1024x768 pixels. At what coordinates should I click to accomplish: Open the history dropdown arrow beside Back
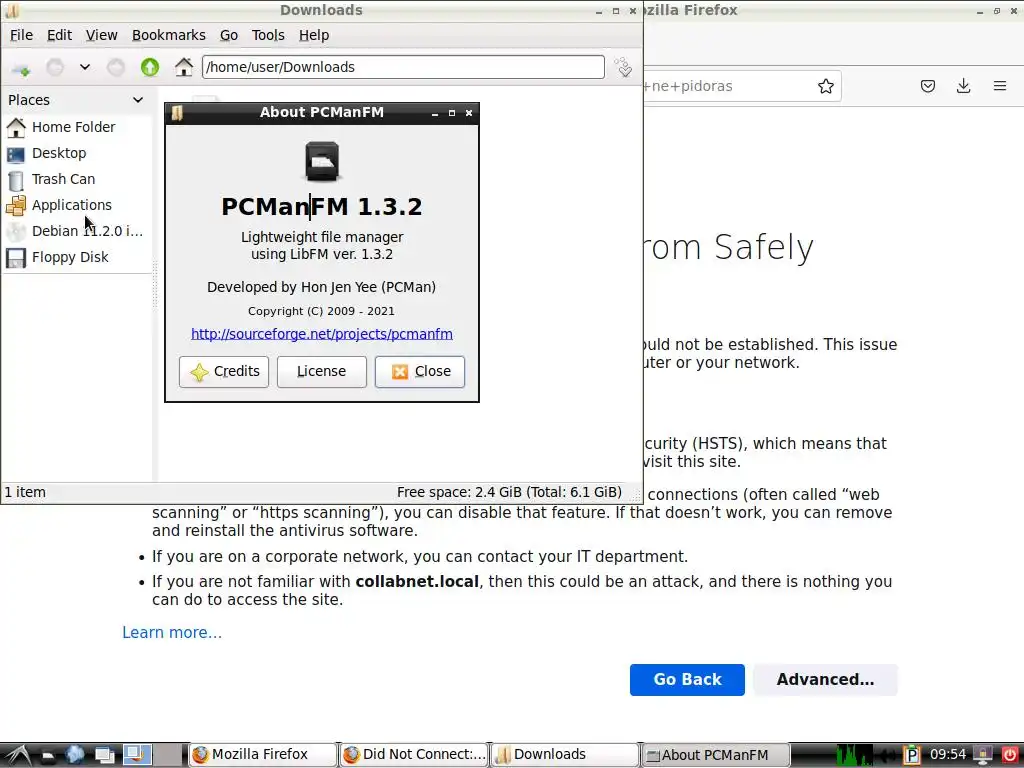85,67
